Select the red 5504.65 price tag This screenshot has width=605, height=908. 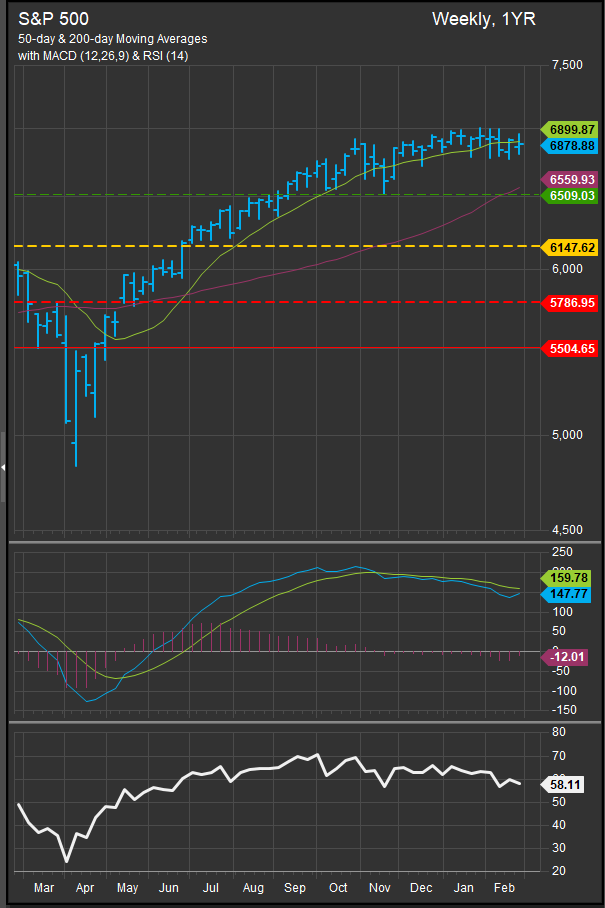pyautogui.click(x=569, y=348)
